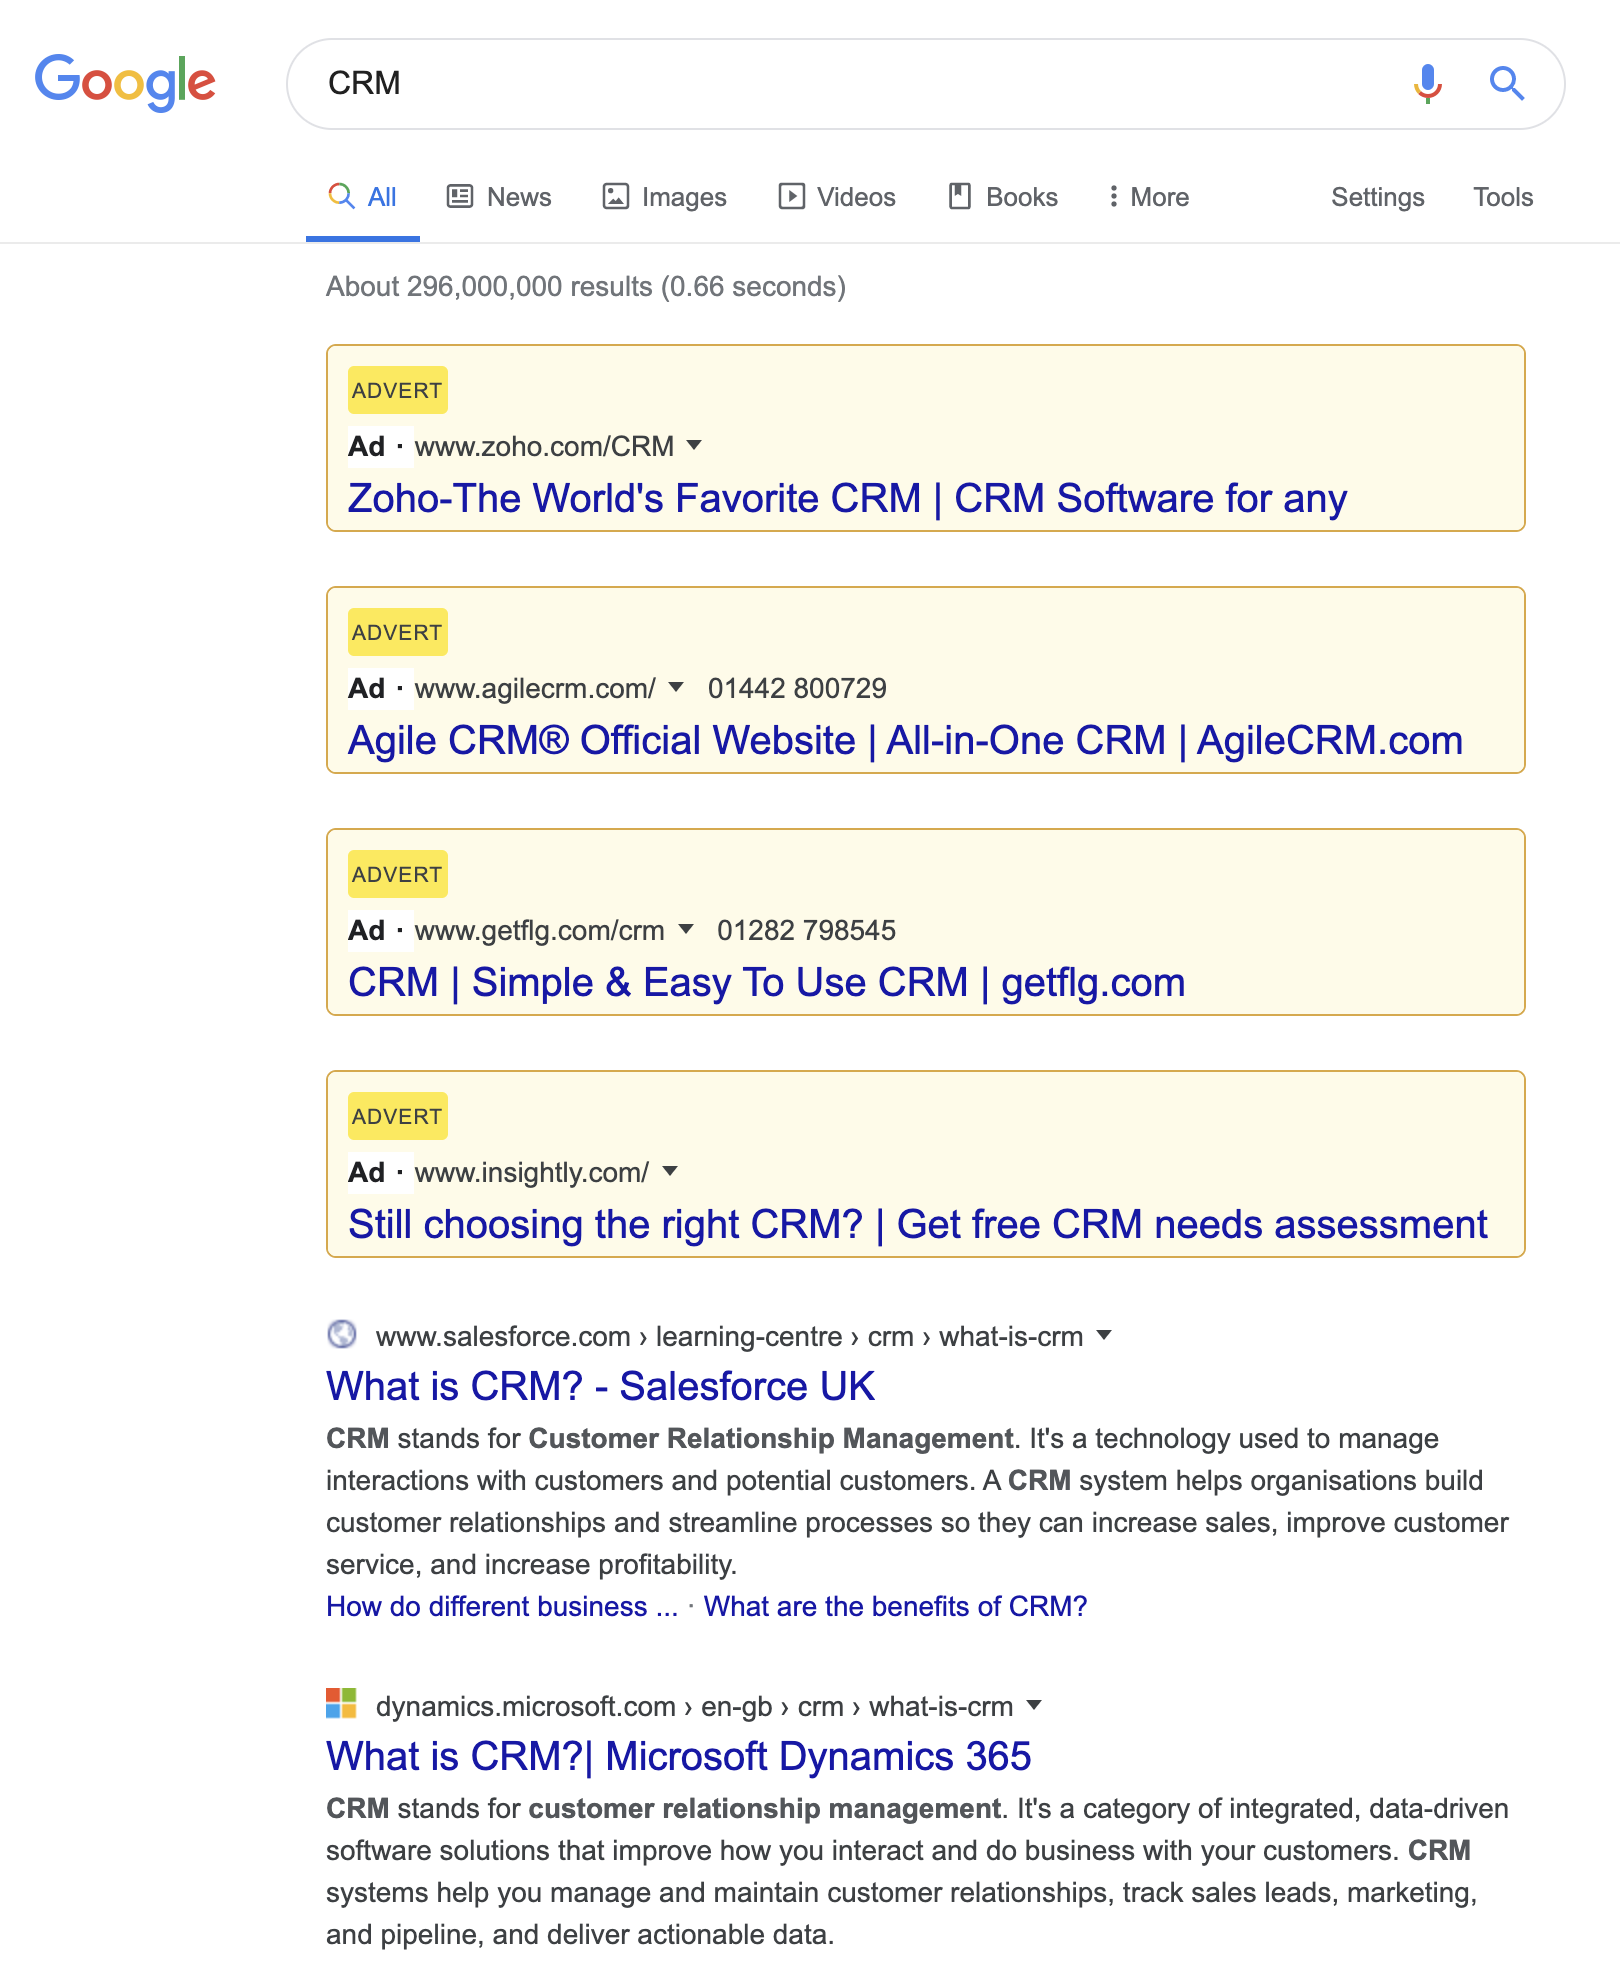1620x1988 pixels.
Task: Click the ADVERT label on Zoho ad
Action: coord(397,390)
